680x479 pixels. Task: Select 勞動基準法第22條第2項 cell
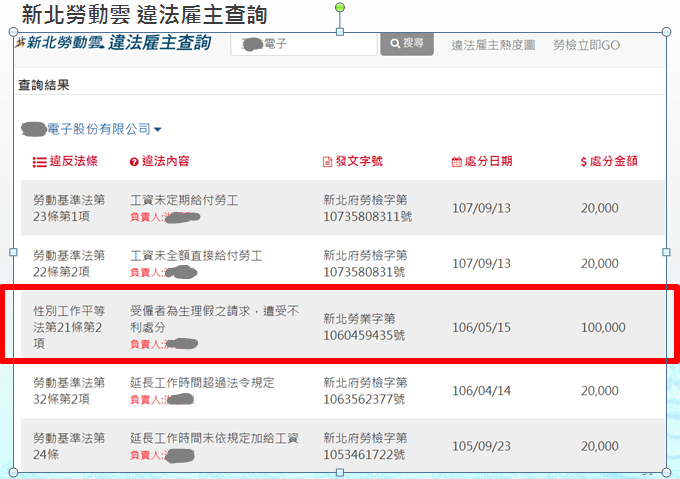tap(69, 264)
